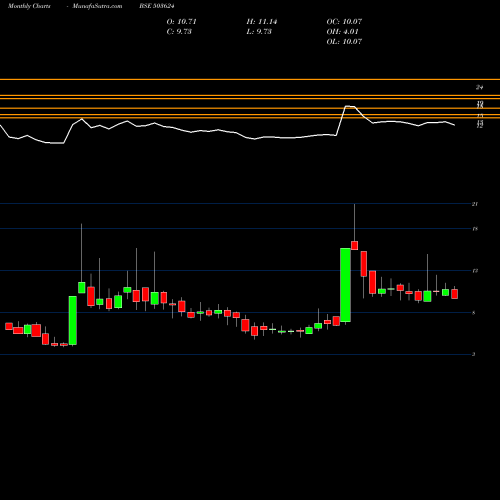Click the 'O: 10.71' open value
Image resolution: width=500 pixels, height=500 pixels.
[x=181, y=22]
